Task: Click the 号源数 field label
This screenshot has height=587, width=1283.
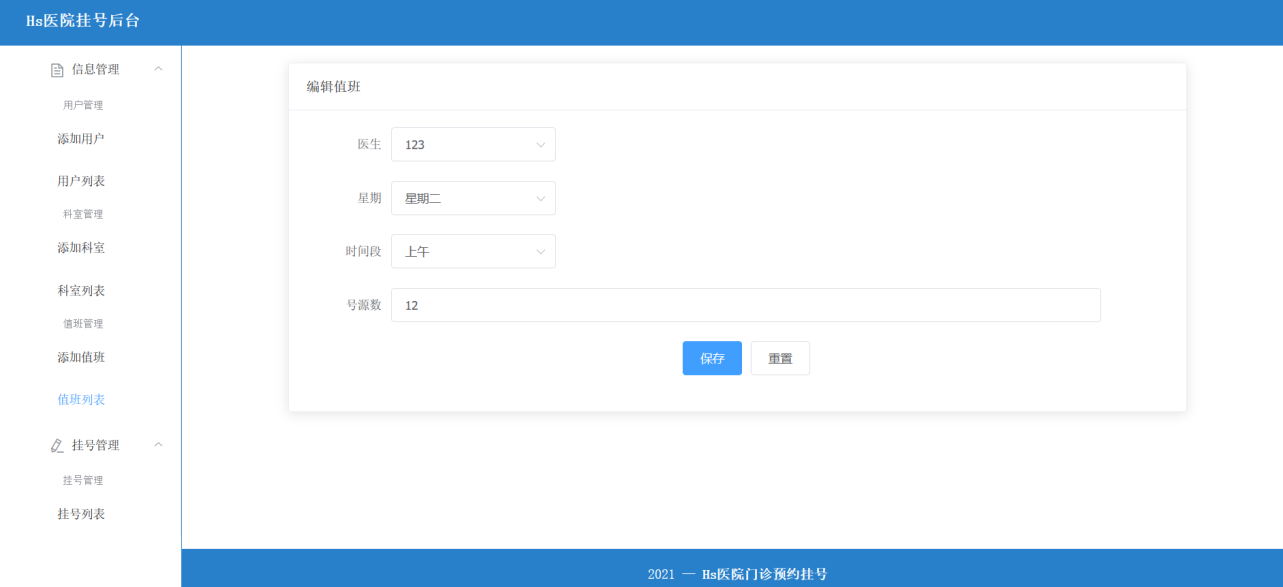Action: (363, 305)
